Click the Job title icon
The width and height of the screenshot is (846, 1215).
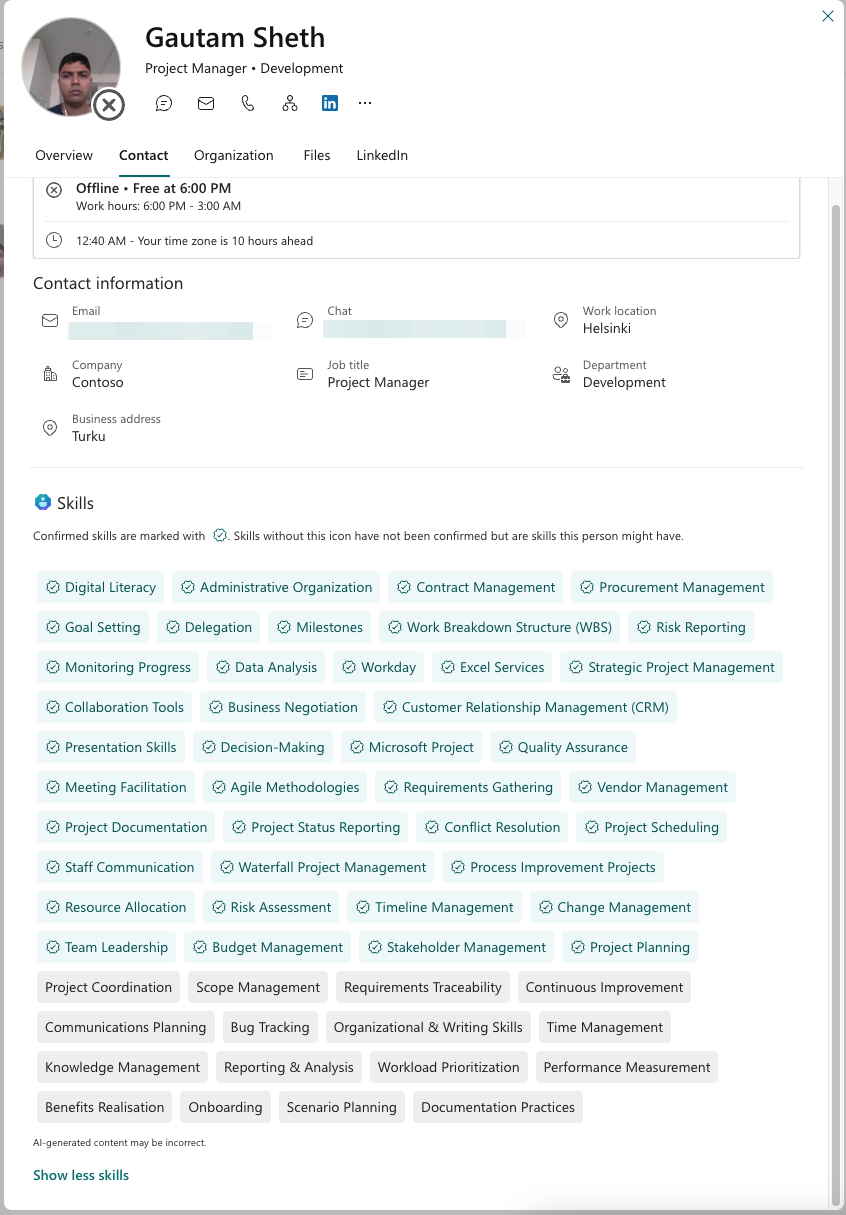coord(305,374)
